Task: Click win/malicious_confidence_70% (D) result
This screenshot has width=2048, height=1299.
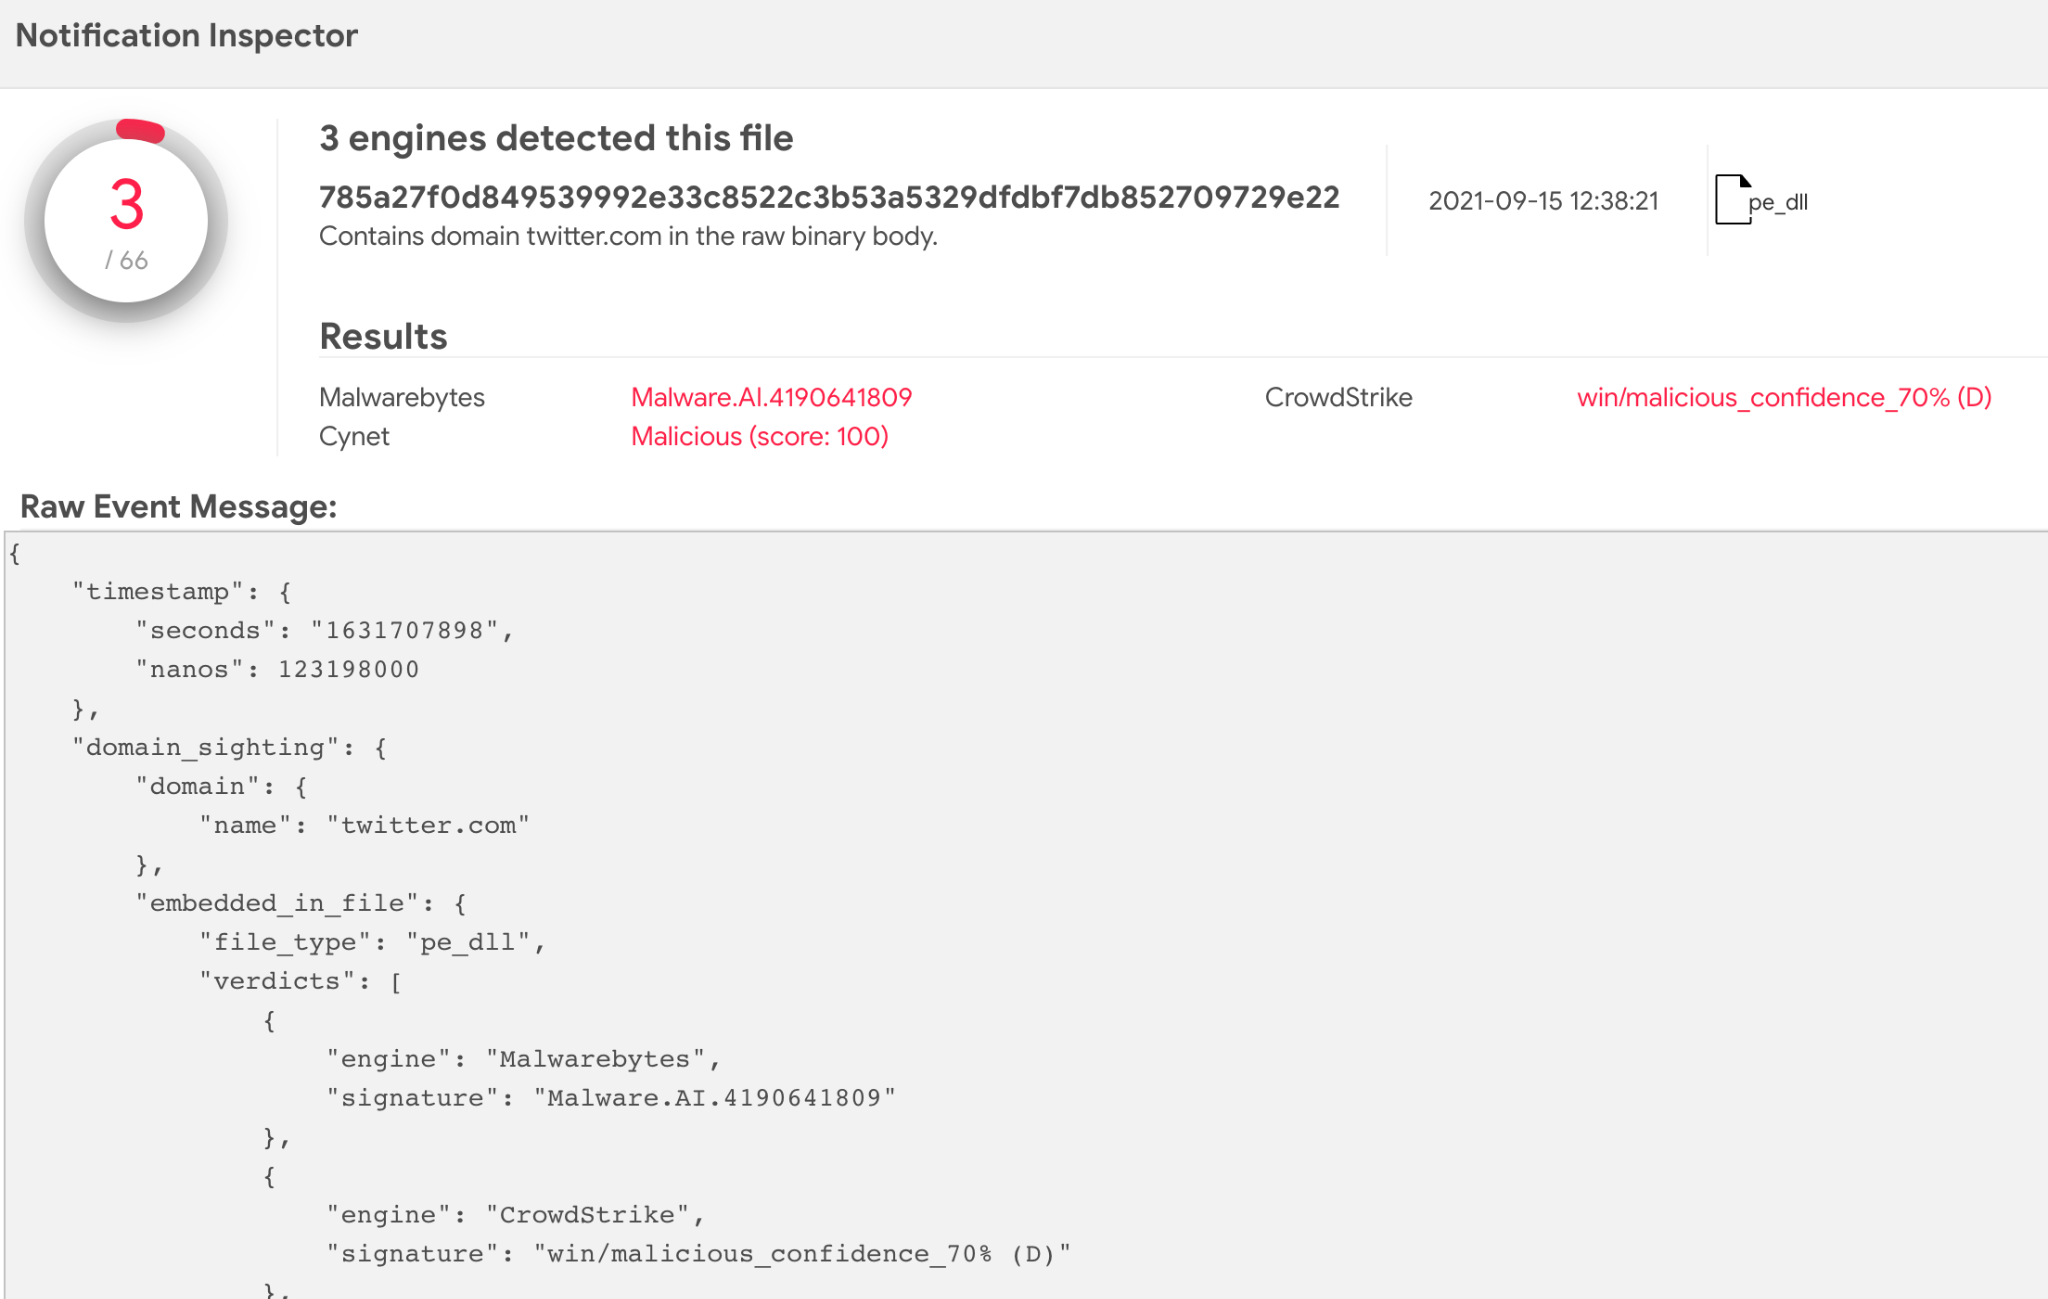Action: (1784, 397)
